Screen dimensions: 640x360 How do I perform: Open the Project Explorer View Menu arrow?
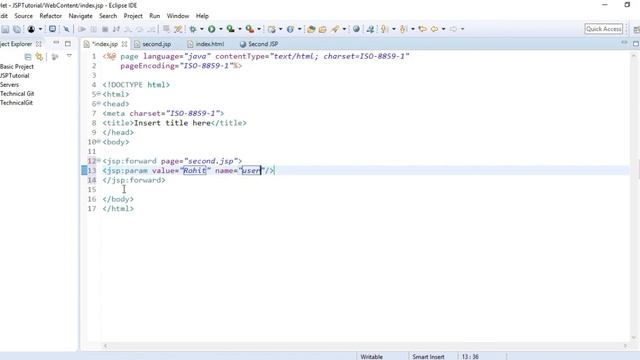69,56
